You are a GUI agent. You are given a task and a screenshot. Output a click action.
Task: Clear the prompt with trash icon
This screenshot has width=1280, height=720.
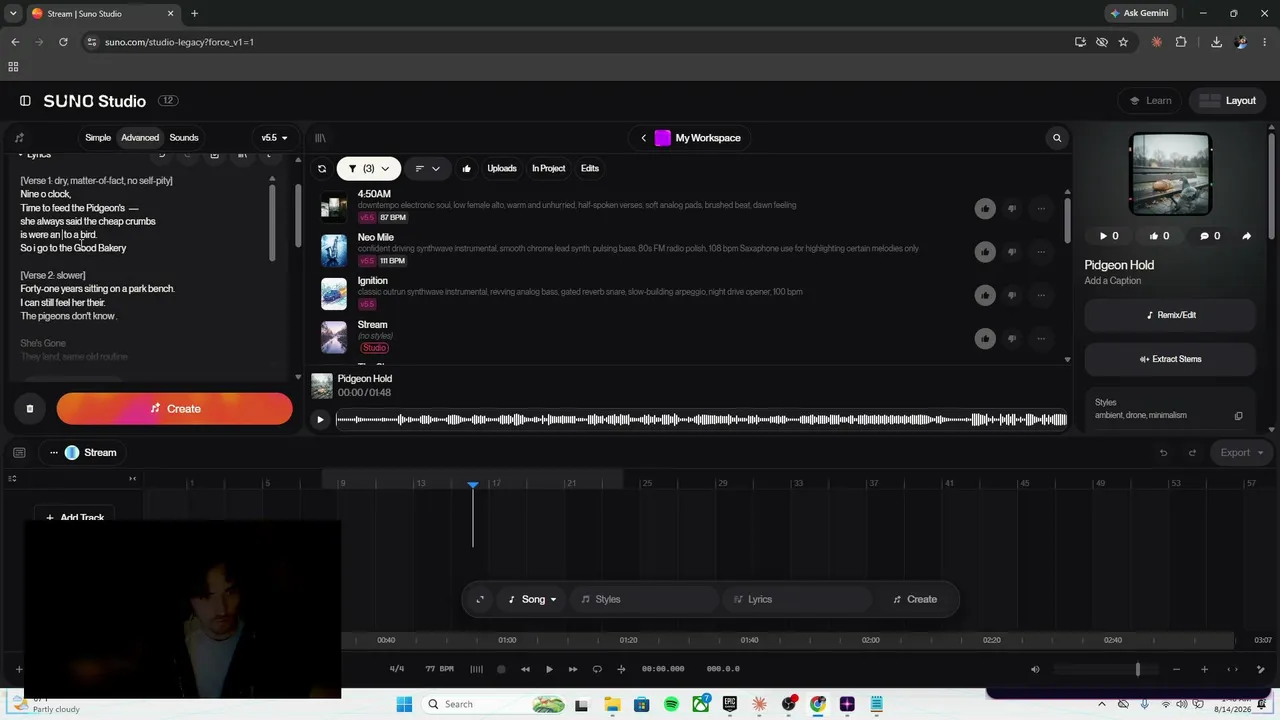click(30, 408)
